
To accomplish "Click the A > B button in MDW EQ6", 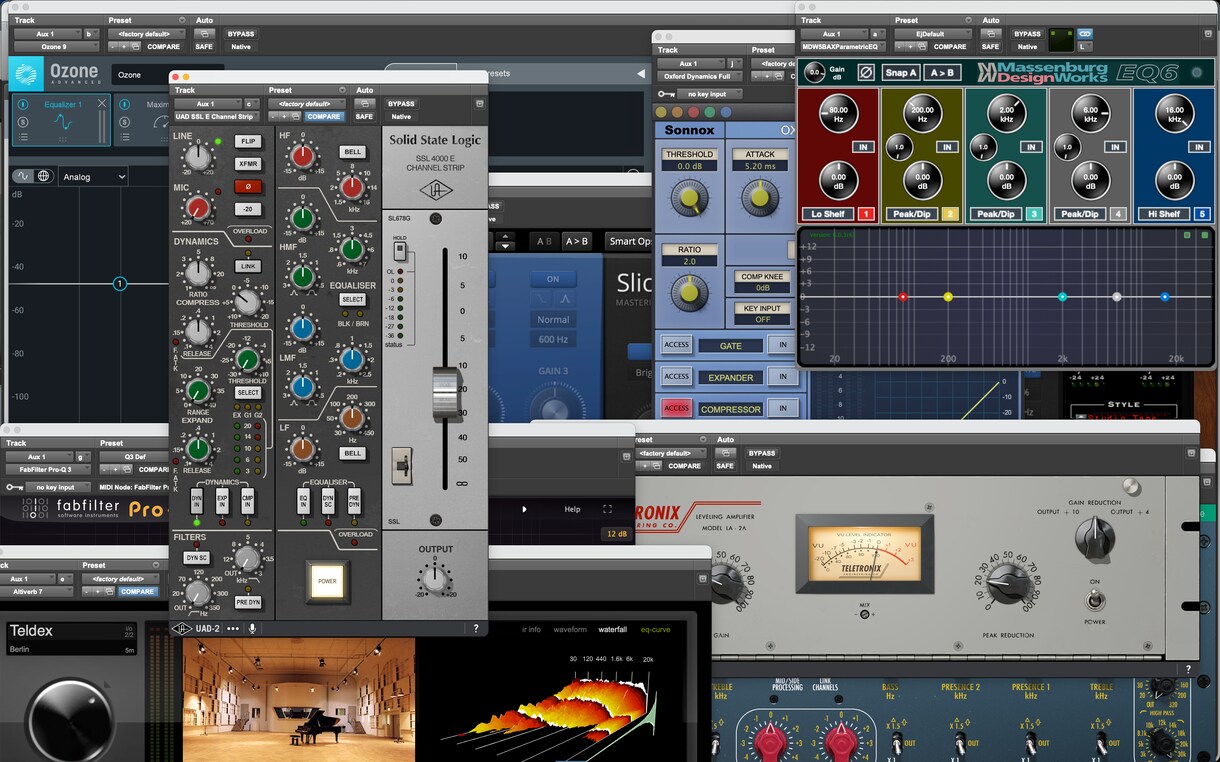I will coord(942,72).
